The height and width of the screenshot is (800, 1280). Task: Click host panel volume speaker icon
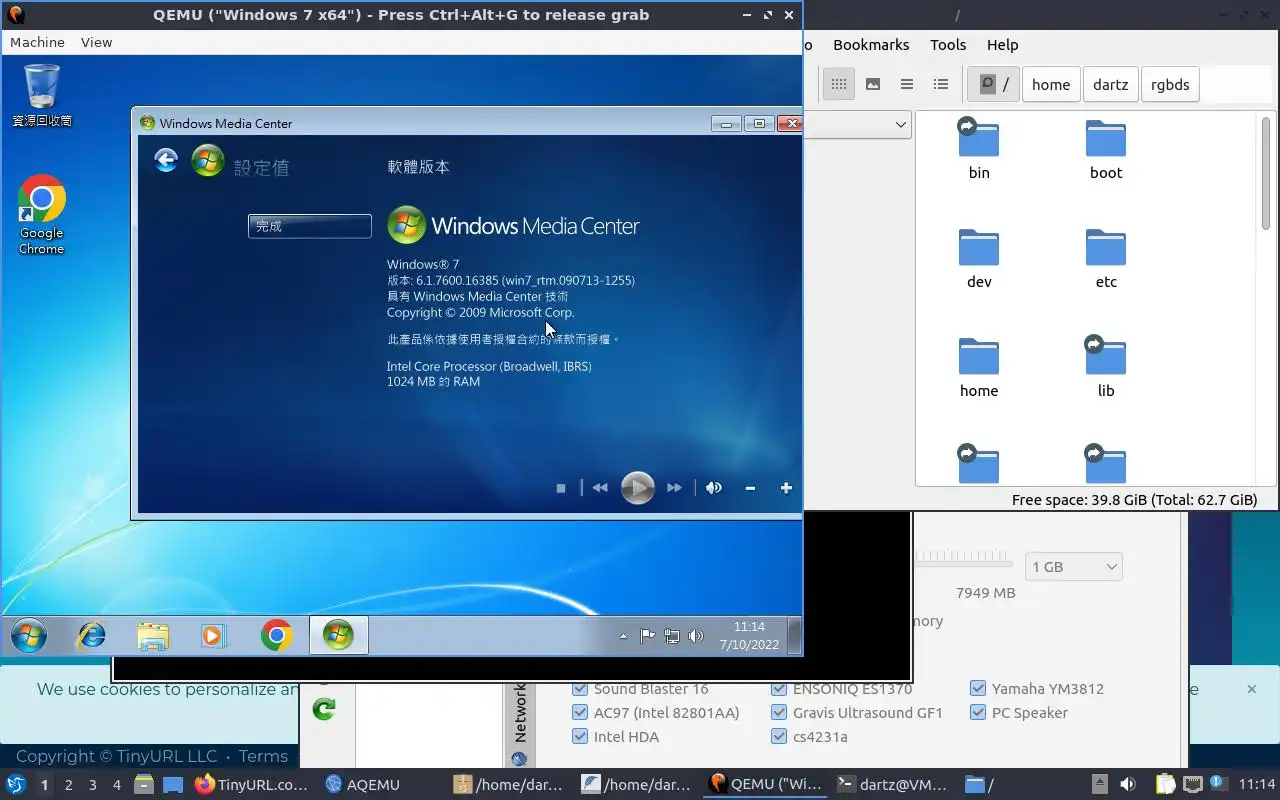coord(1127,785)
